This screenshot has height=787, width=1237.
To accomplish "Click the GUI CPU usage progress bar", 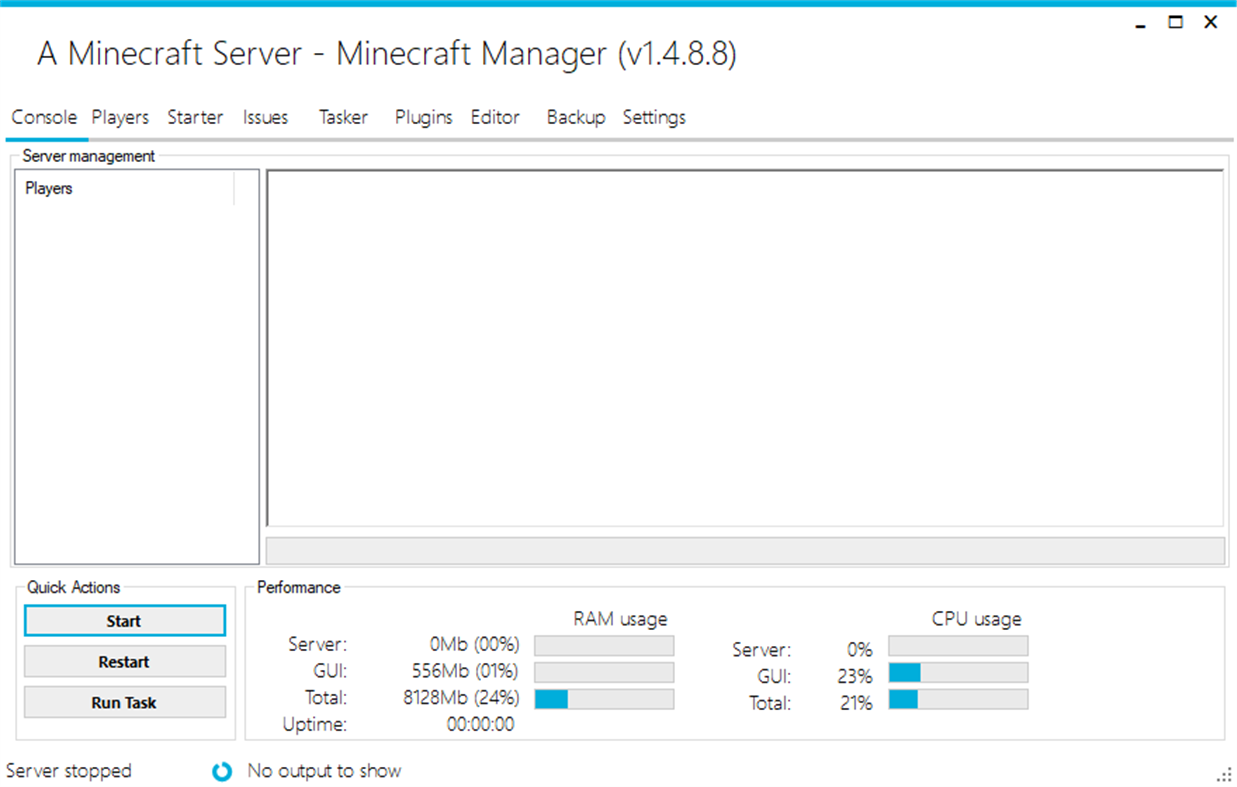I will pos(957,672).
